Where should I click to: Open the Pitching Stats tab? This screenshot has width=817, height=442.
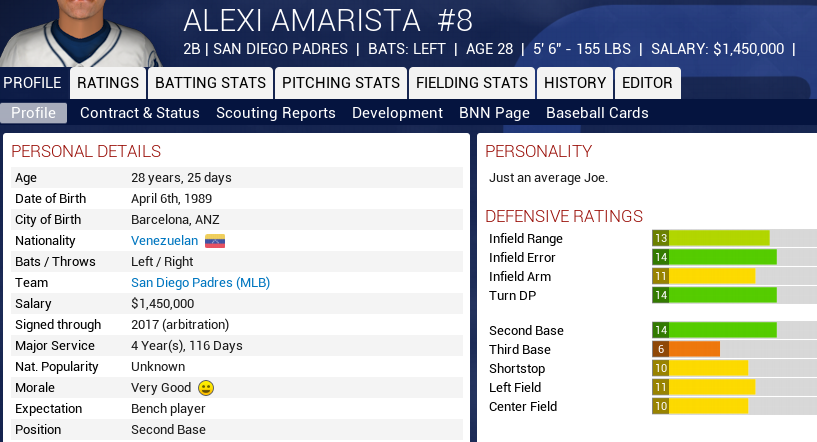[340, 83]
